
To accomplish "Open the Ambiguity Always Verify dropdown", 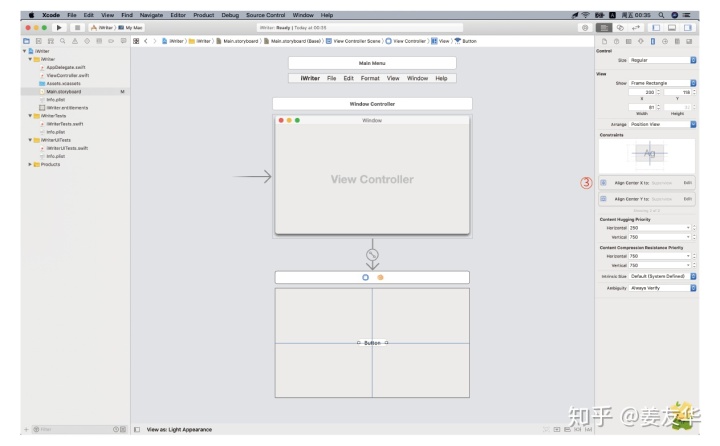I will pos(663,288).
